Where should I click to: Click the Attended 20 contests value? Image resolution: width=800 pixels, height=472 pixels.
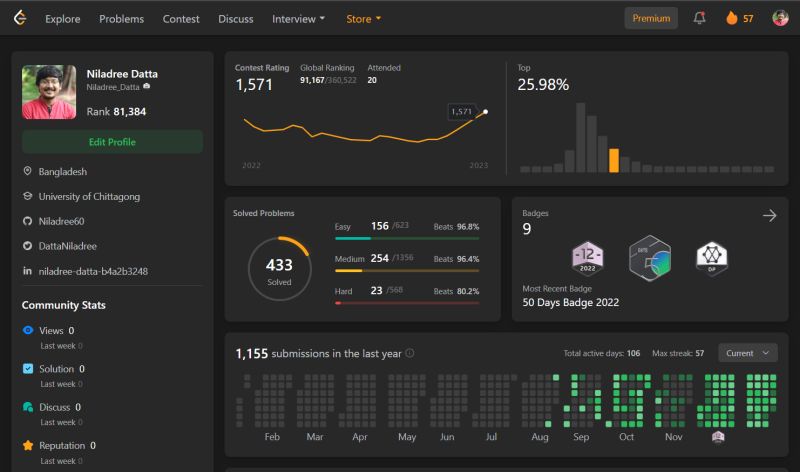point(372,80)
